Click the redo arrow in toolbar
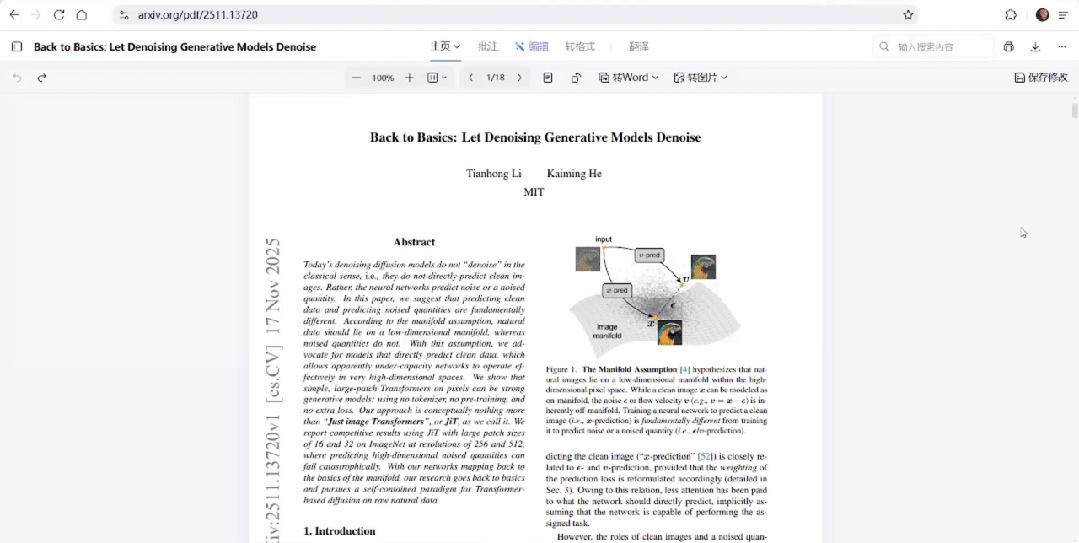1079x543 pixels. pyautogui.click(x=42, y=78)
